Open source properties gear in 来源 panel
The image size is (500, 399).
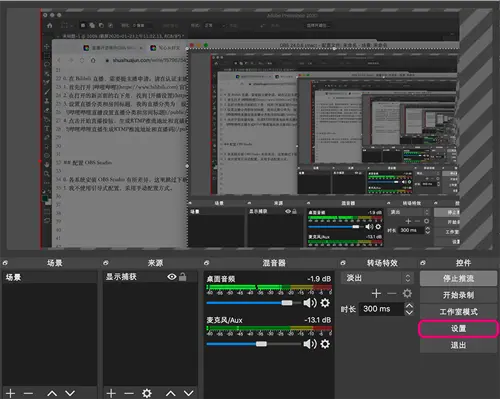pyautogui.click(x=147, y=393)
